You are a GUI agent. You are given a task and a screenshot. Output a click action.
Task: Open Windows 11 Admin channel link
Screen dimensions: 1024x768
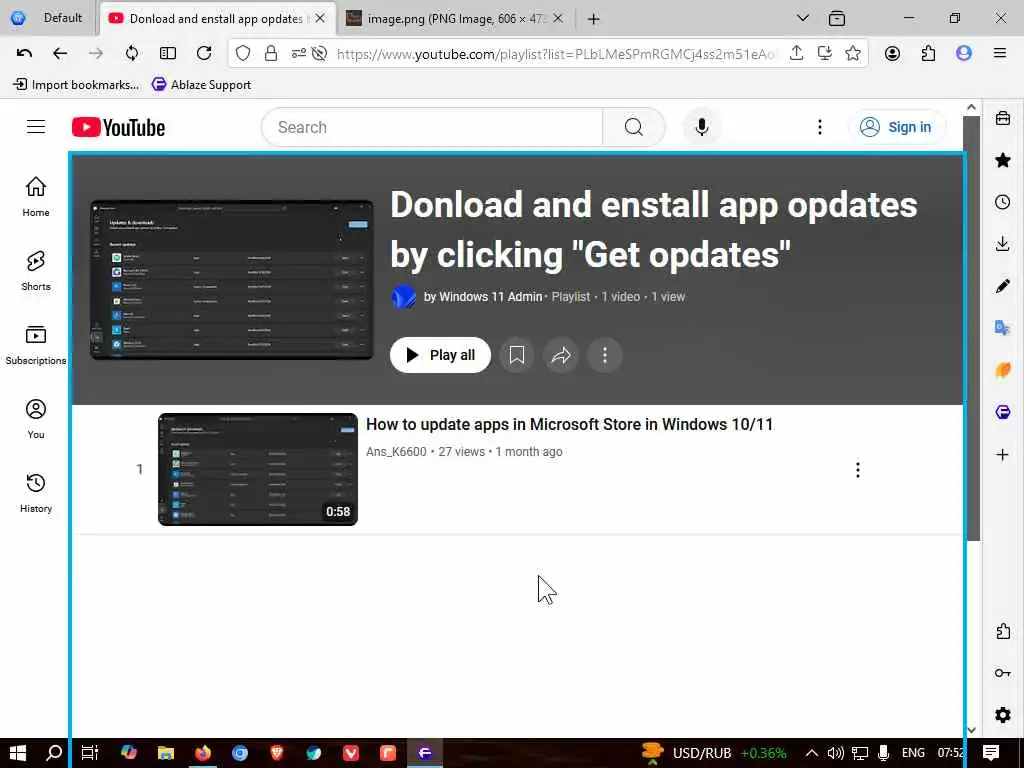(x=483, y=296)
